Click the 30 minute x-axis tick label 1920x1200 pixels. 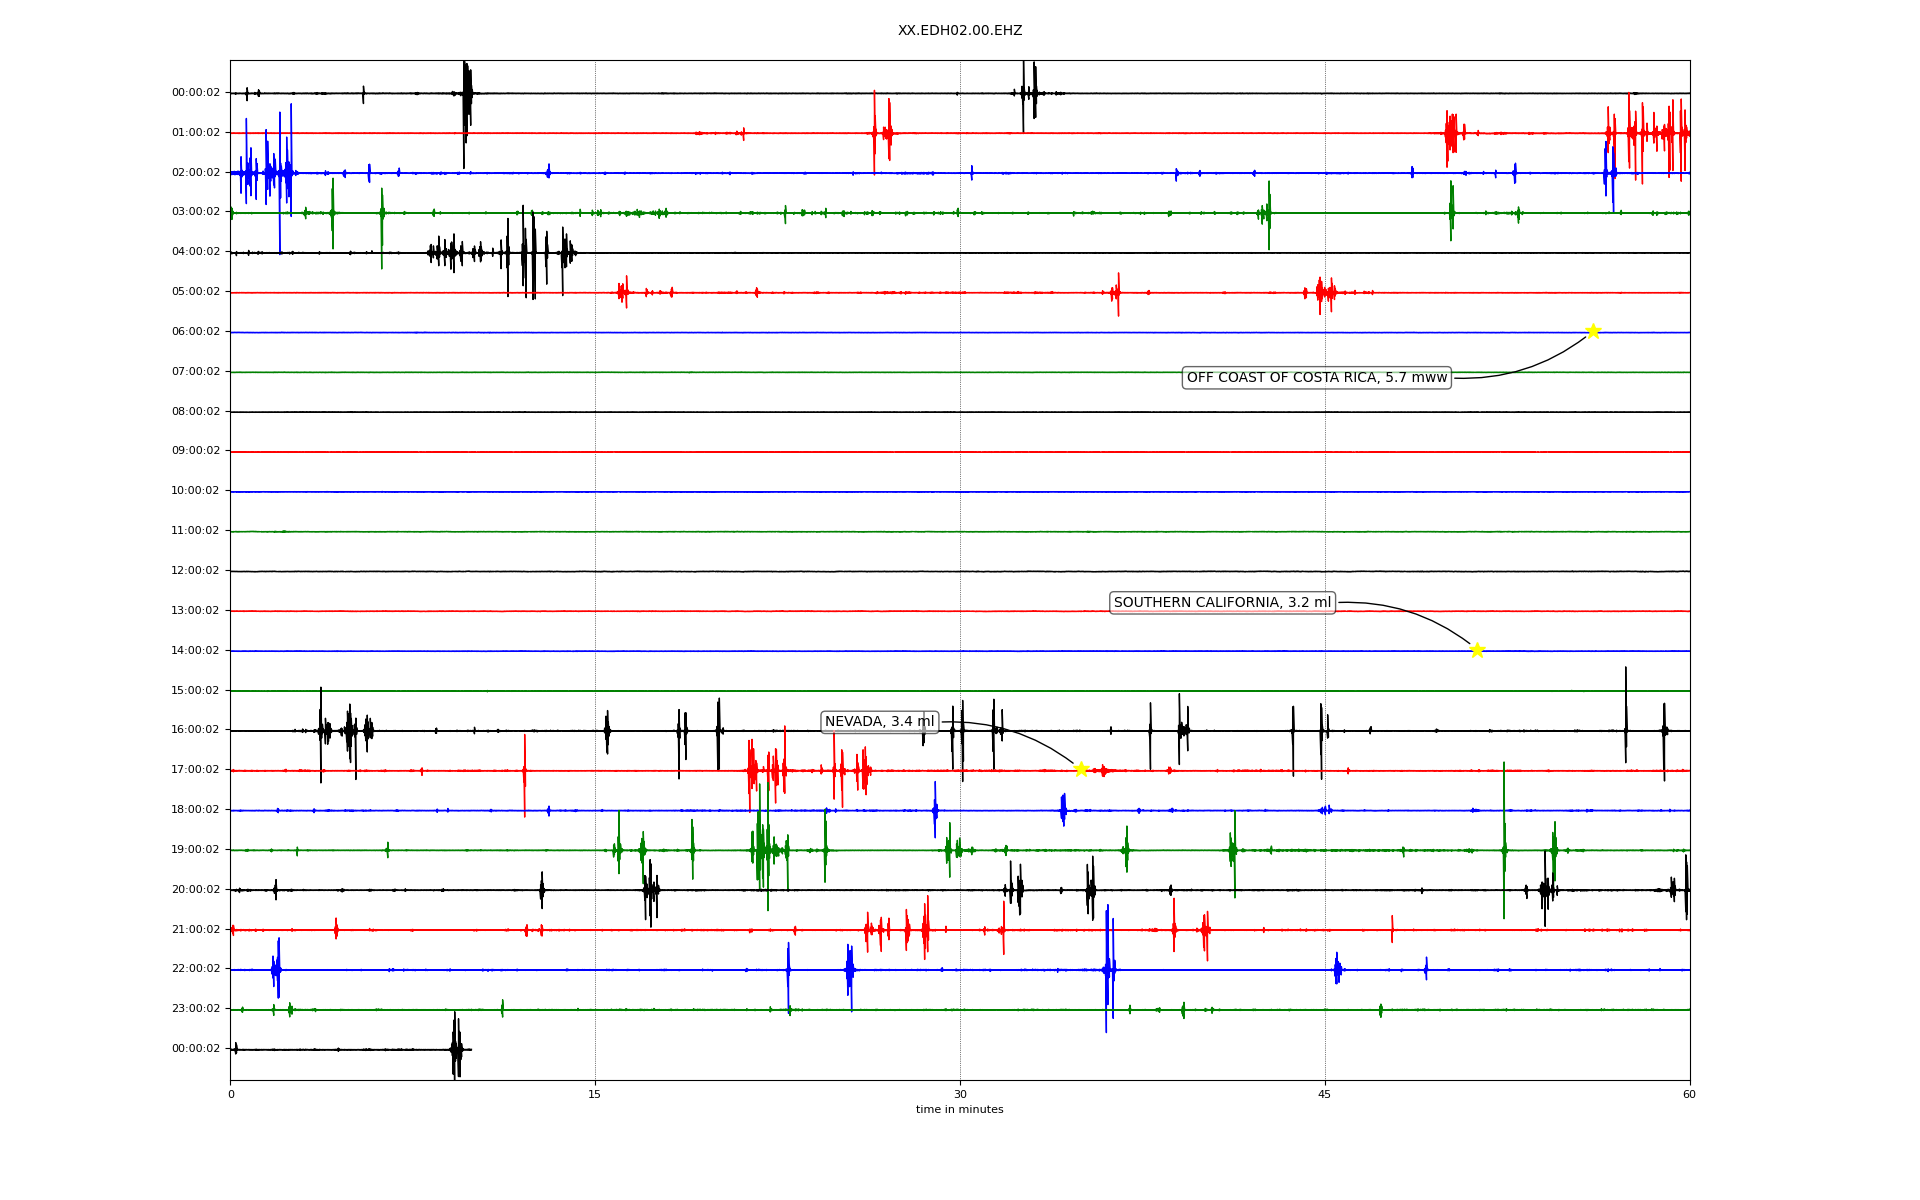(960, 1094)
